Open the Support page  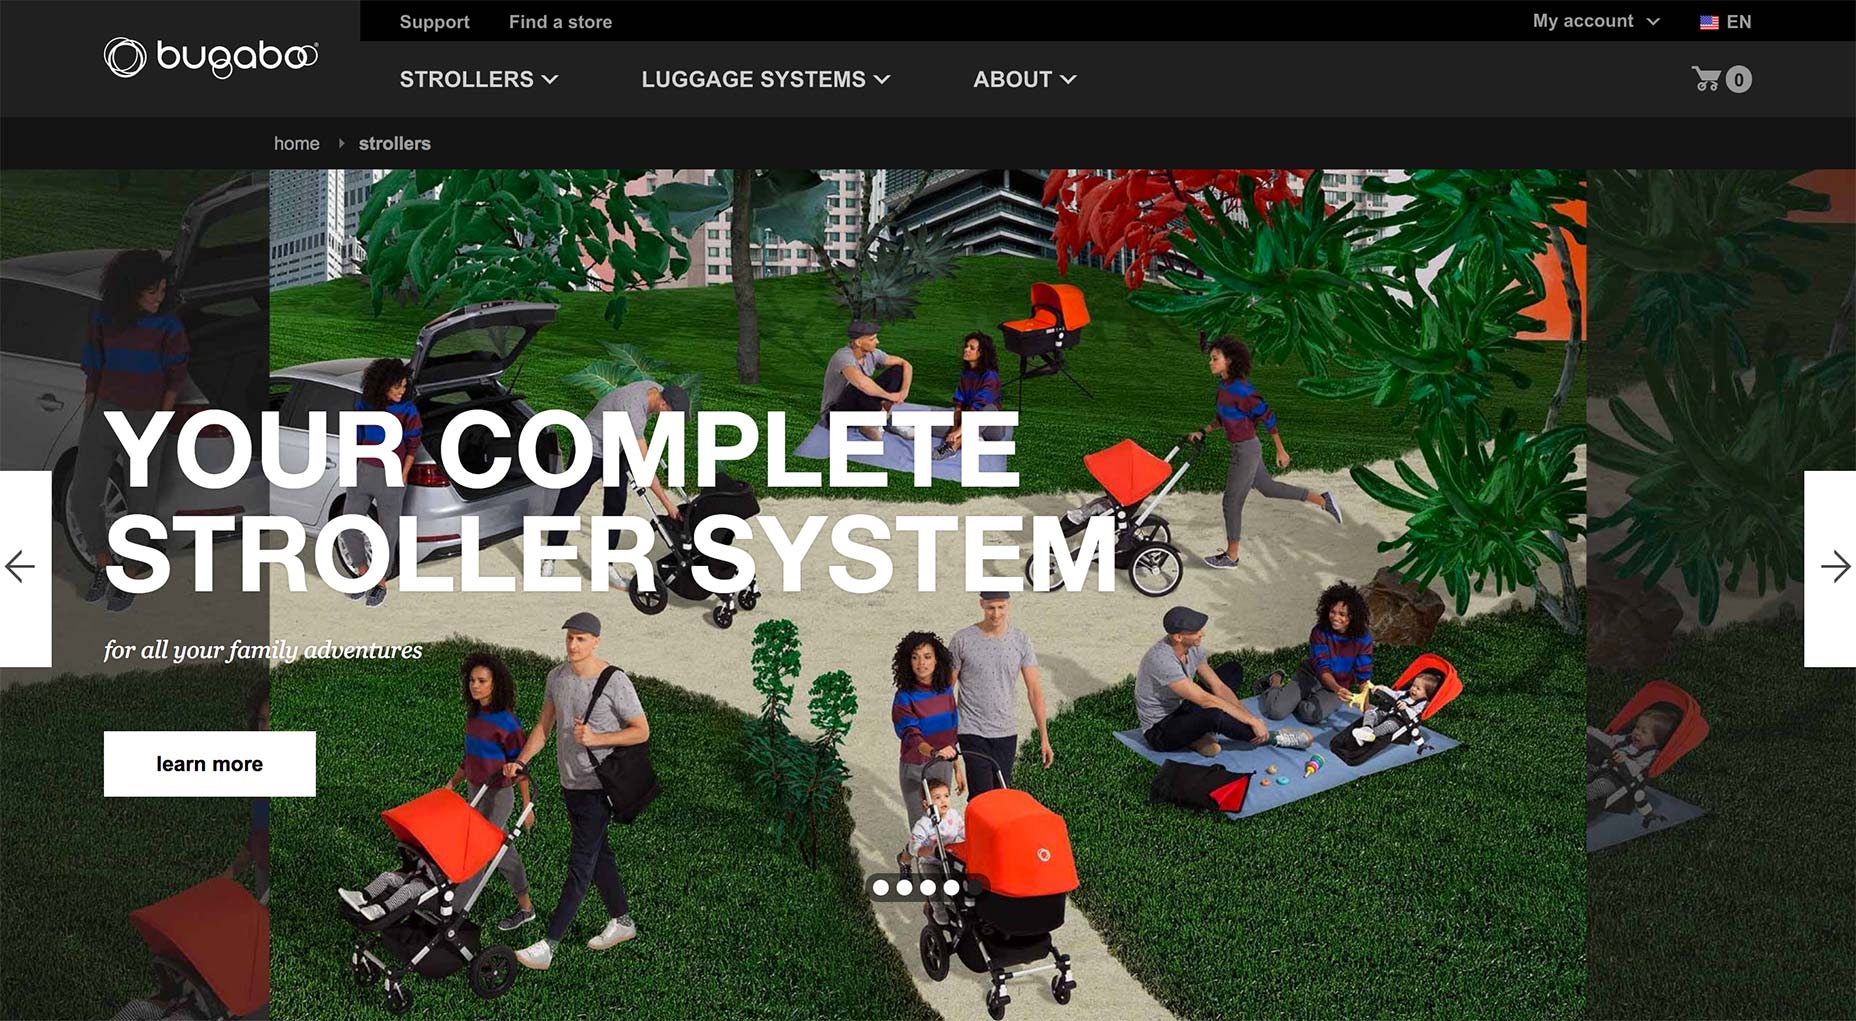click(434, 22)
